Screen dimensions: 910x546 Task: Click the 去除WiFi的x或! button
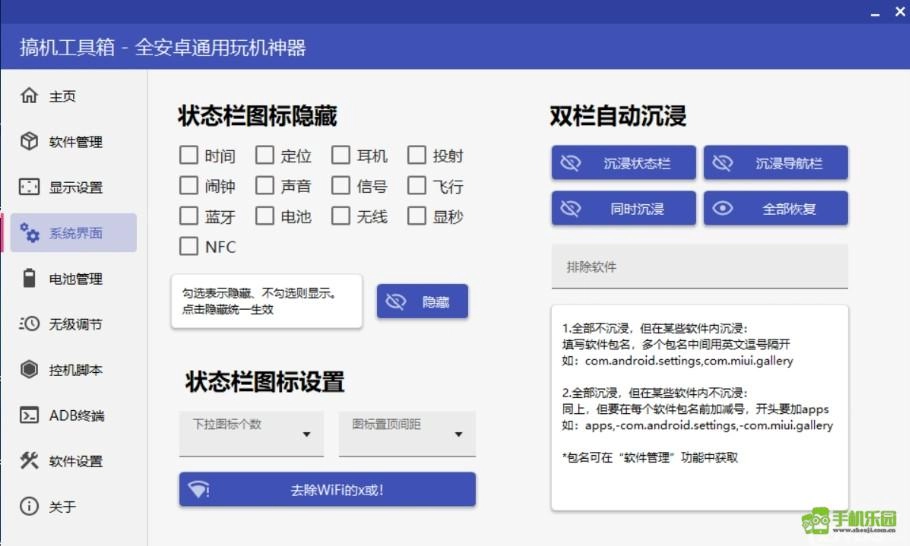(x=327, y=490)
